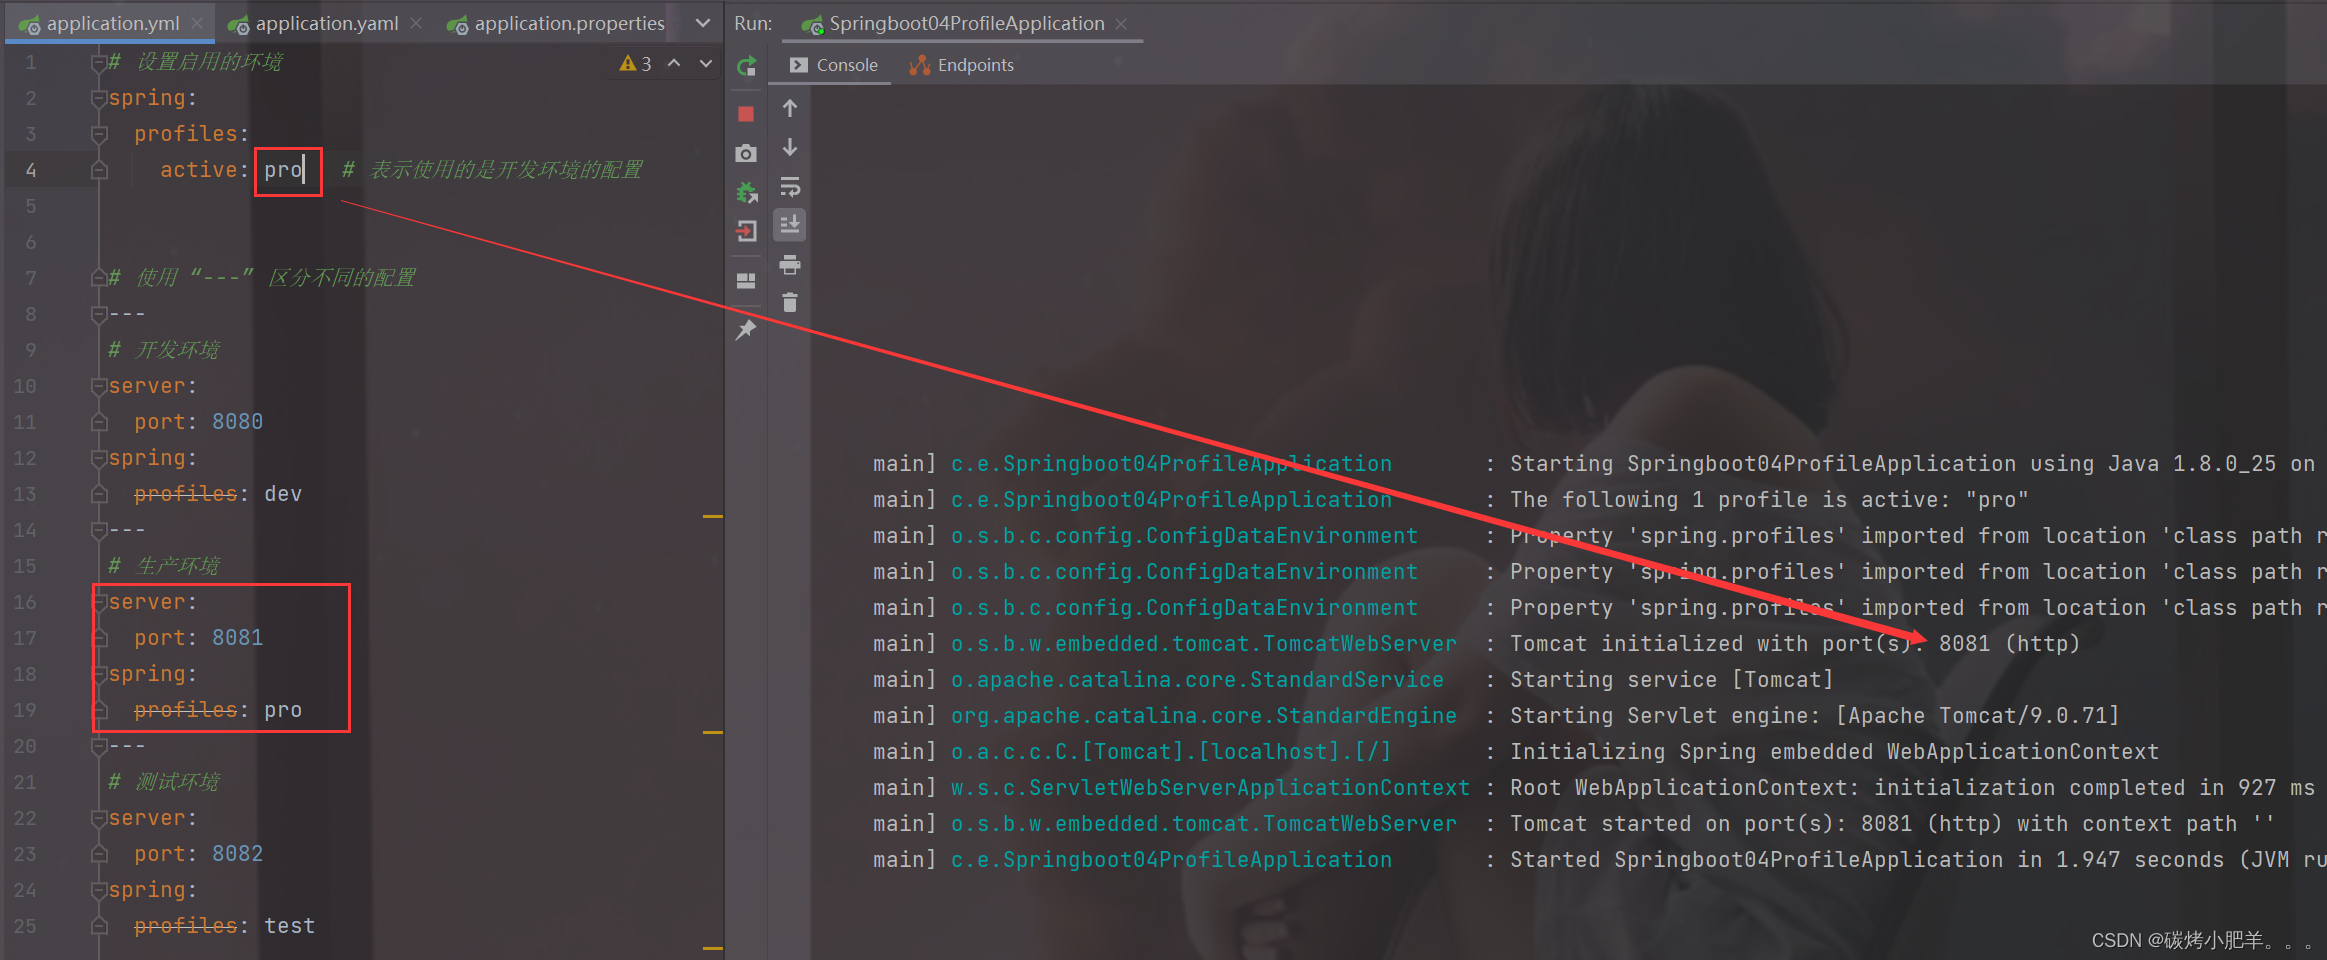2327x960 pixels.
Task: Click warning stripe marker near line 25
Action: [x=713, y=948]
